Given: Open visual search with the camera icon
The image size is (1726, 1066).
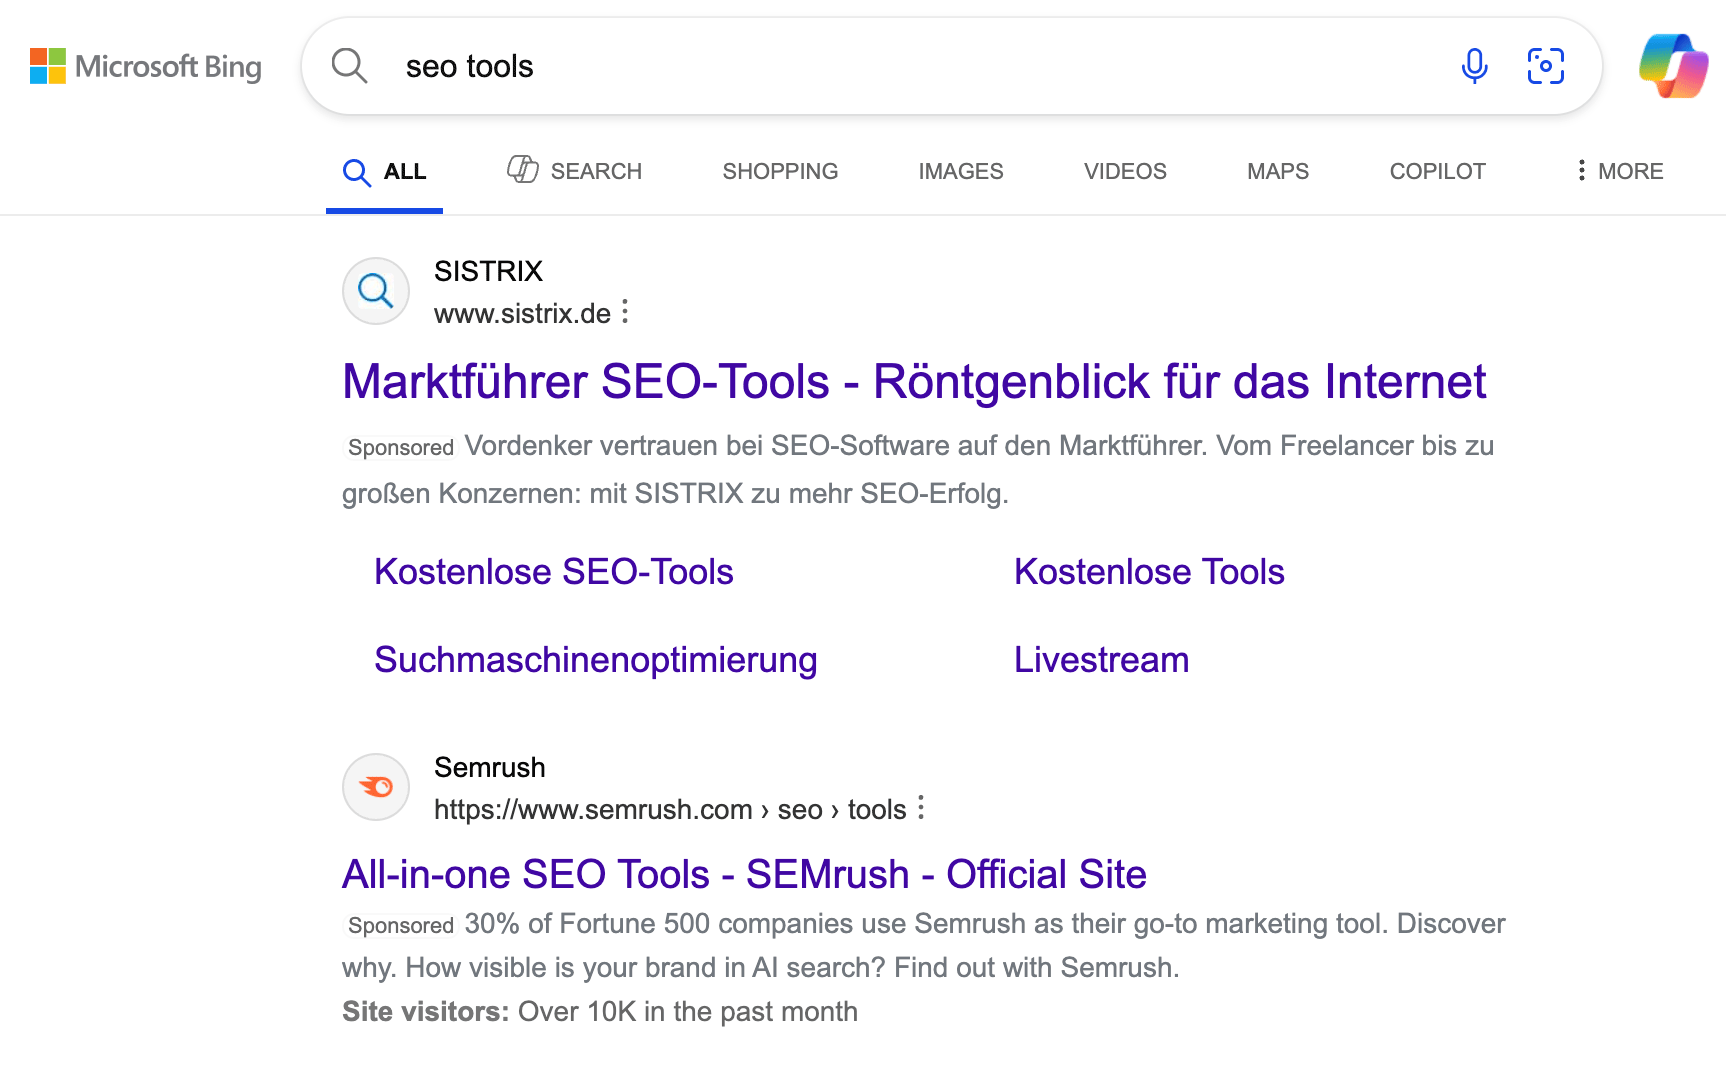Looking at the screenshot, I should 1545,66.
